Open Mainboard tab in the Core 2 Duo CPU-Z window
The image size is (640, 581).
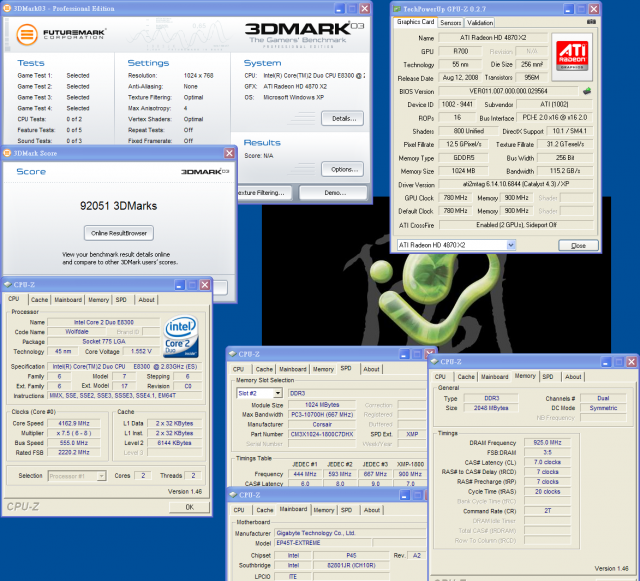tap(68, 300)
